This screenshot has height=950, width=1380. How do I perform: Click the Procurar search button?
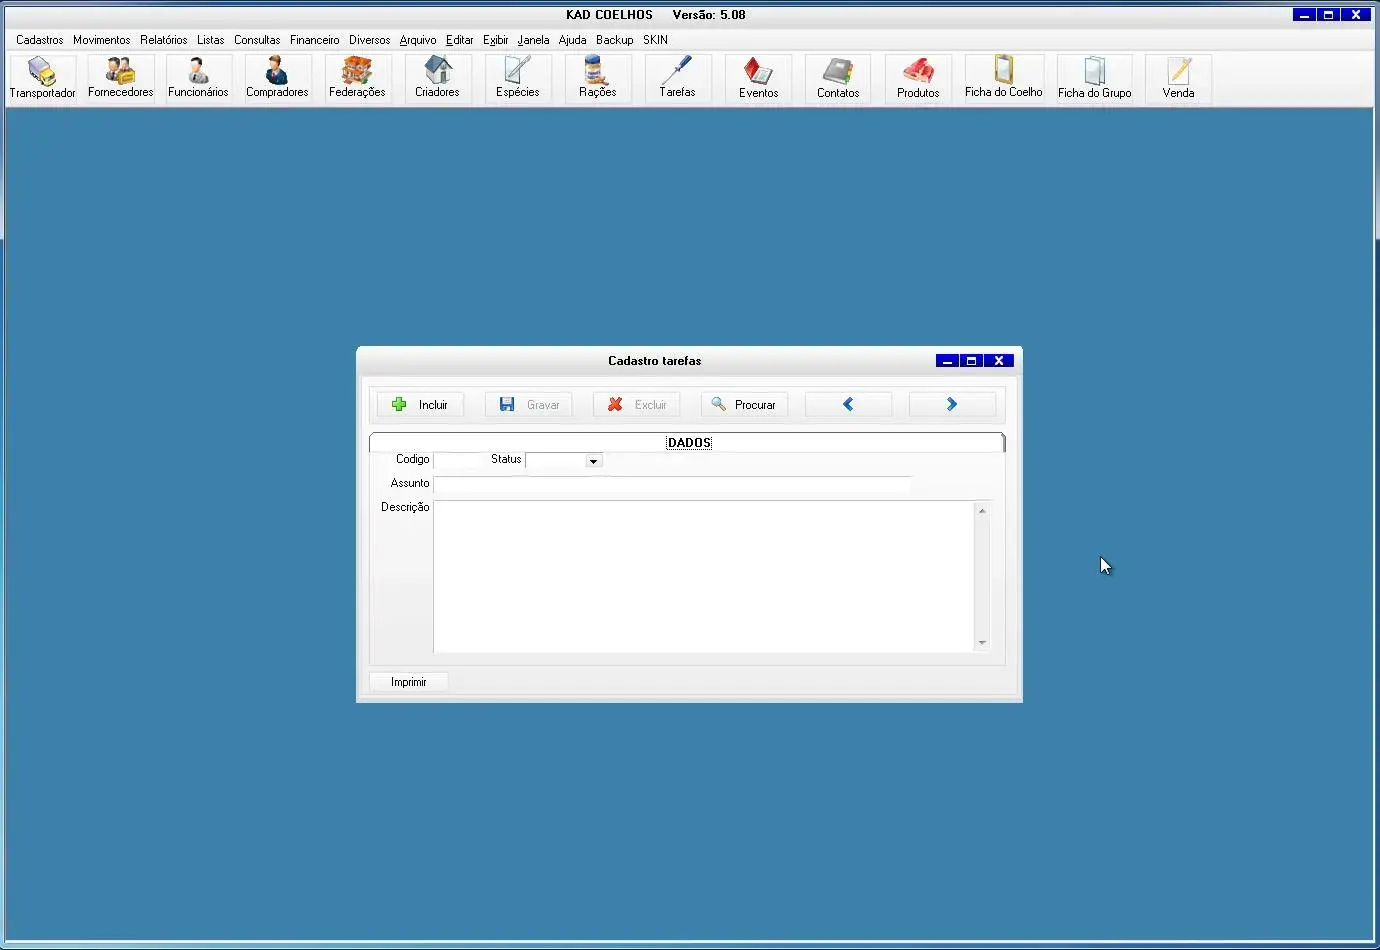(x=745, y=405)
